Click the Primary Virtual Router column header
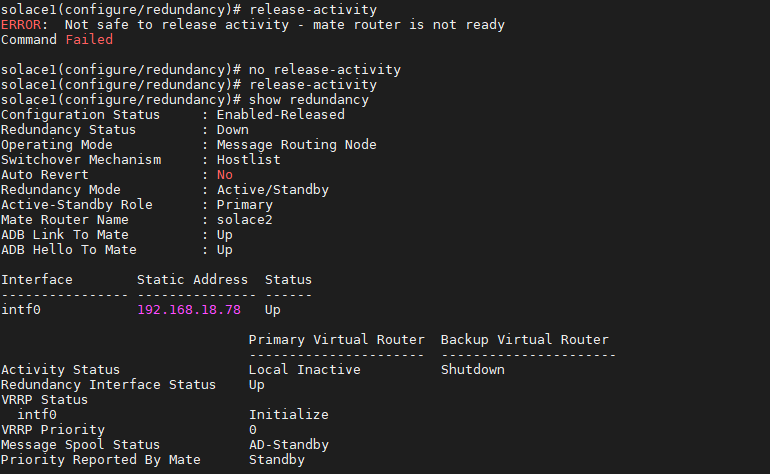The height and width of the screenshot is (474, 770). click(336, 340)
